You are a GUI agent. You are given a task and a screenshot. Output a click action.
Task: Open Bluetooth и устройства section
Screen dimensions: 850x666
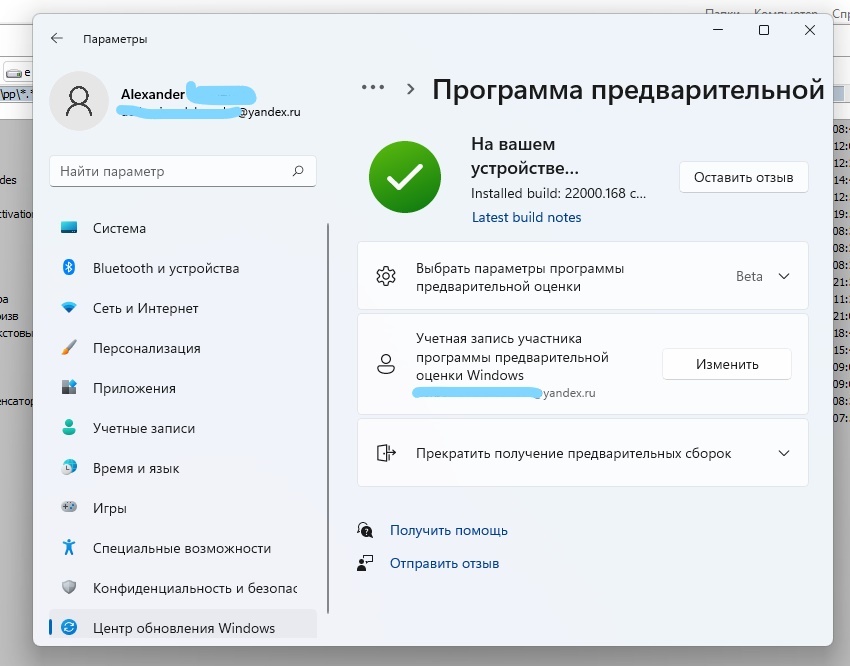coord(183,268)
